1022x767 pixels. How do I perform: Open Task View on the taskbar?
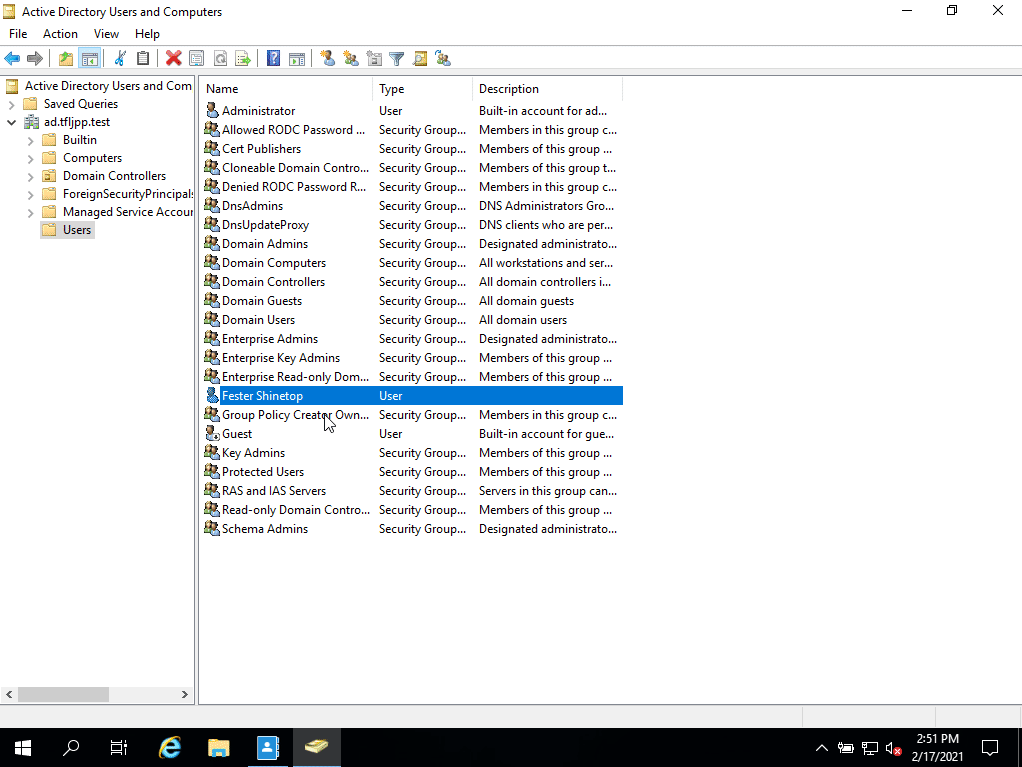click(x=119, y=747)
